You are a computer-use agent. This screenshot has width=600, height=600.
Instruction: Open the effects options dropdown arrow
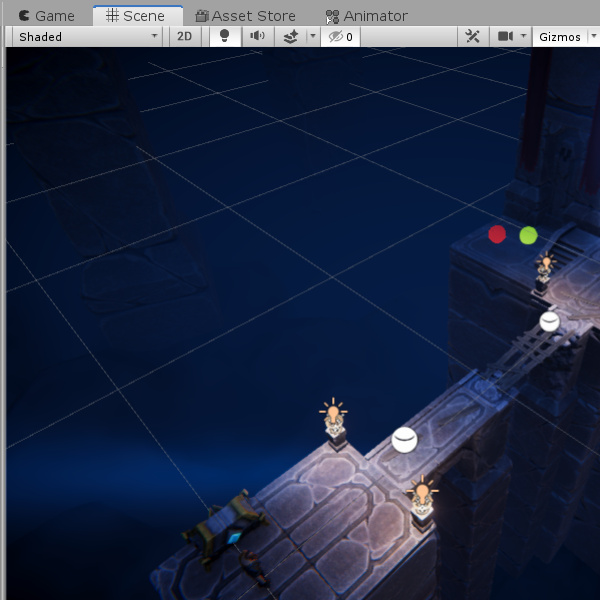313,37
